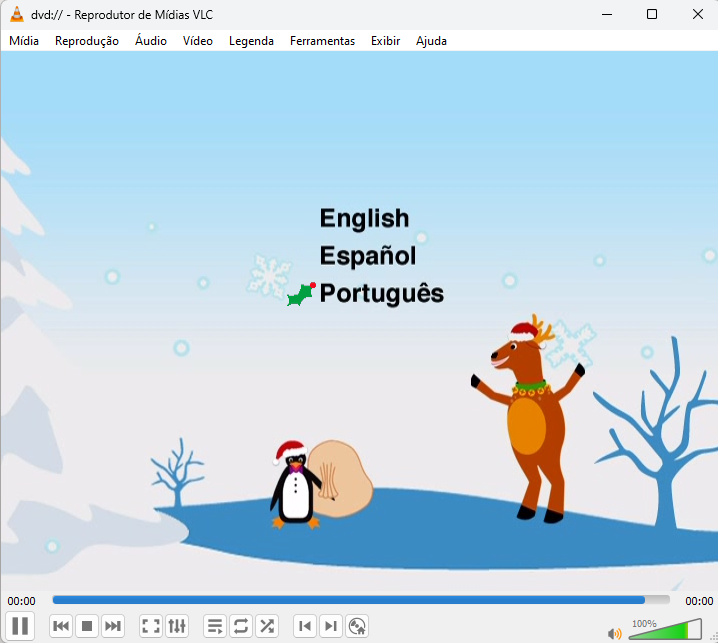
Task: Toggle the loop repeat mode
Action: [x=241, y=626]
